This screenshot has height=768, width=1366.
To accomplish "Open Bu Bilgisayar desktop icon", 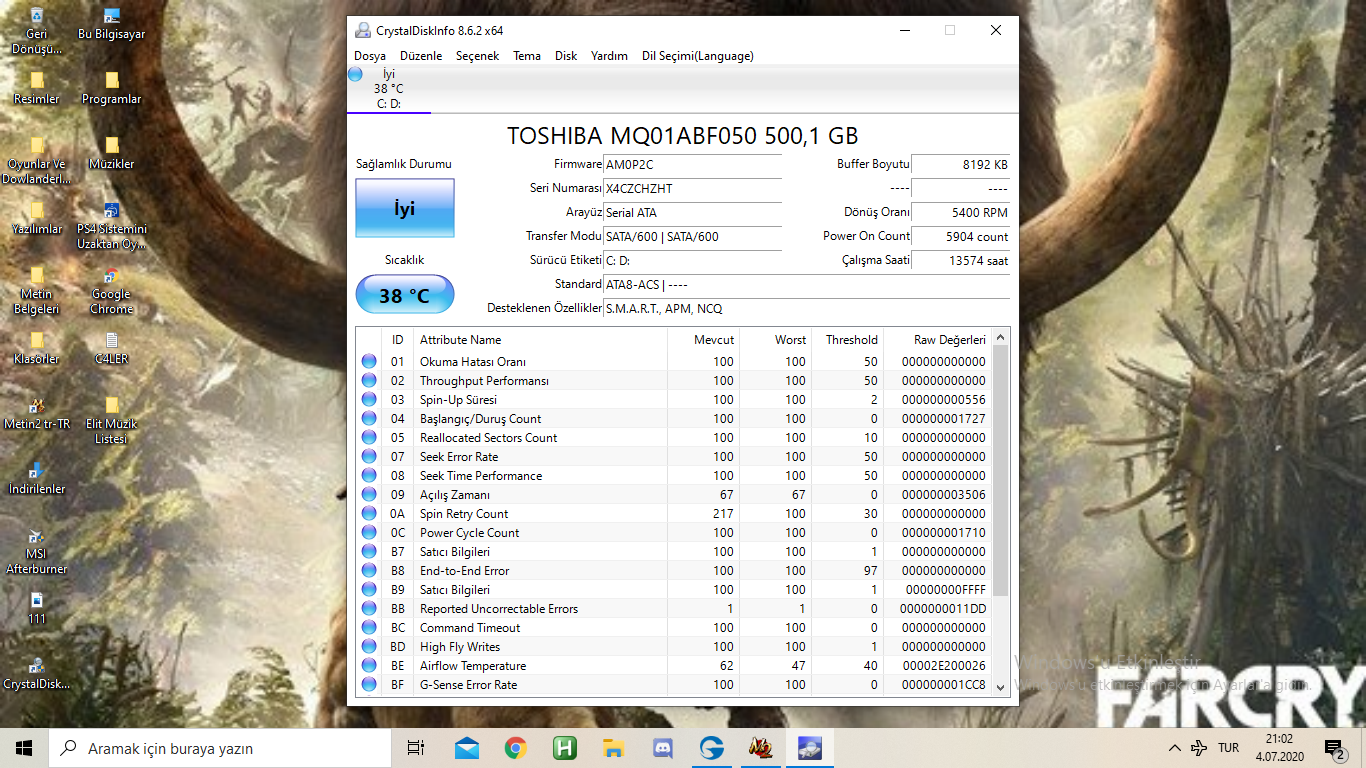I will (x=111, y=24).
